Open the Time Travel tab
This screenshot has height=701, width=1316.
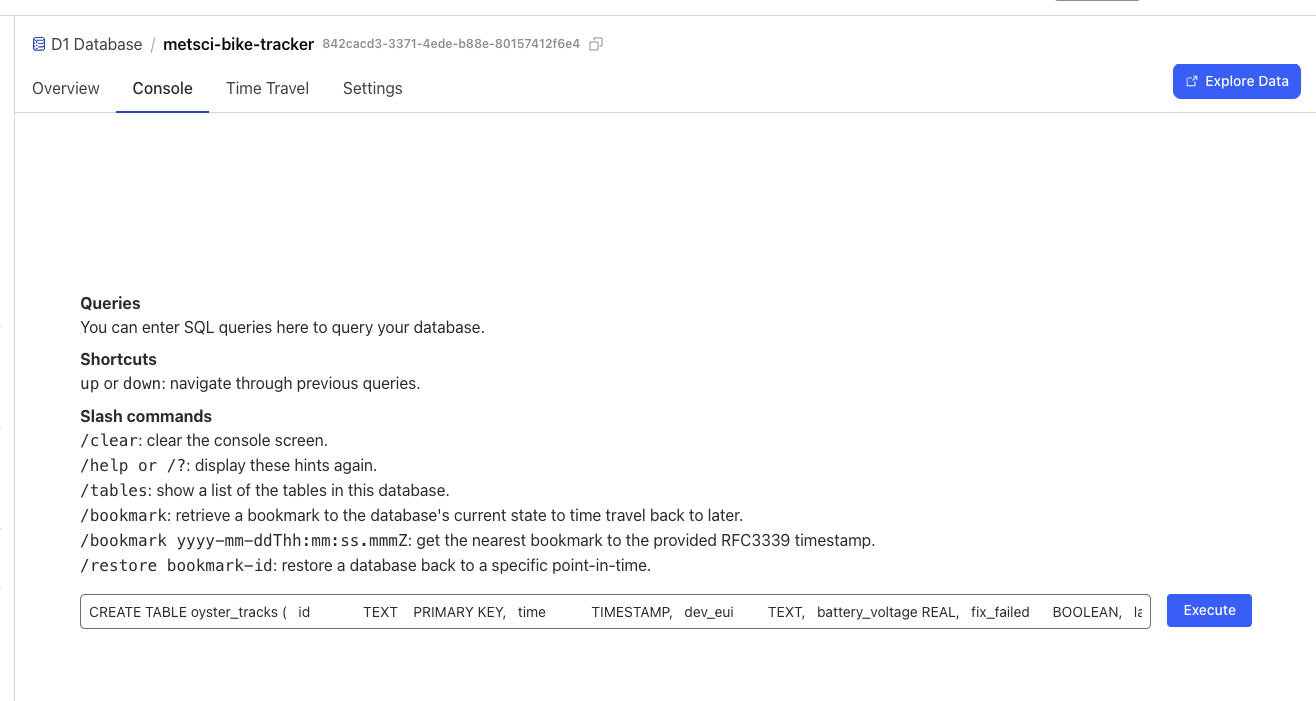coord(267,88)
